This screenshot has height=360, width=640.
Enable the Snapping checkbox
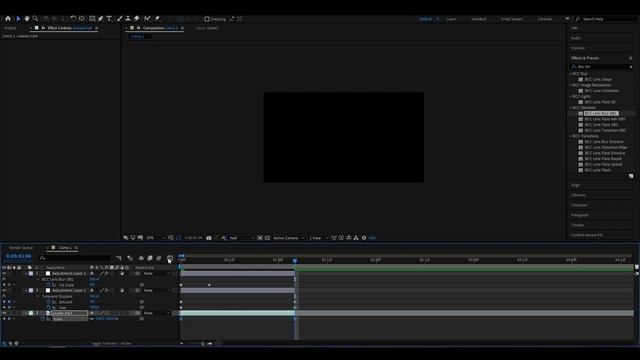coord(207,19)
